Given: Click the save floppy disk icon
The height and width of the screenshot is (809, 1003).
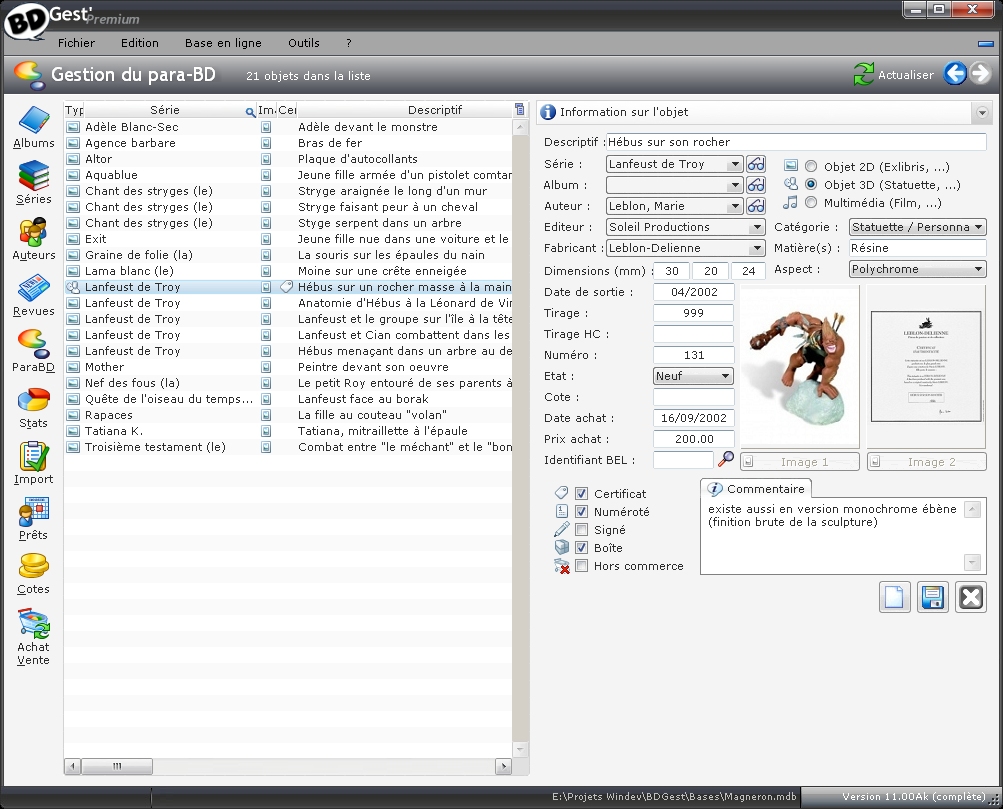Looking at the screenshot, I should click(x=932, y=597).
